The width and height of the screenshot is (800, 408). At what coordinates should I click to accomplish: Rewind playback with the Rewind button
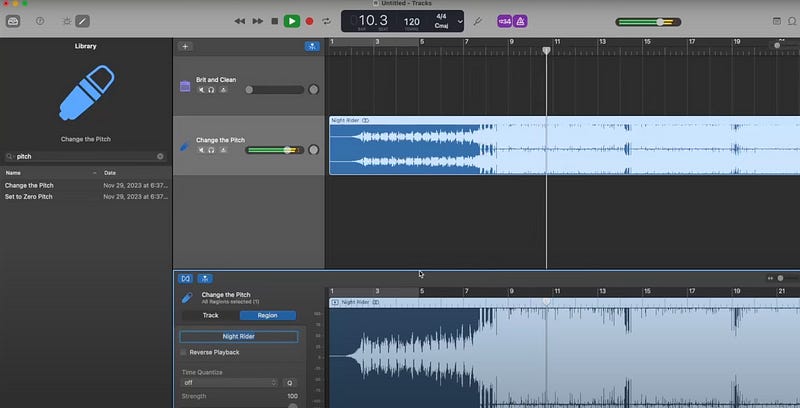(x=240, y=20)
